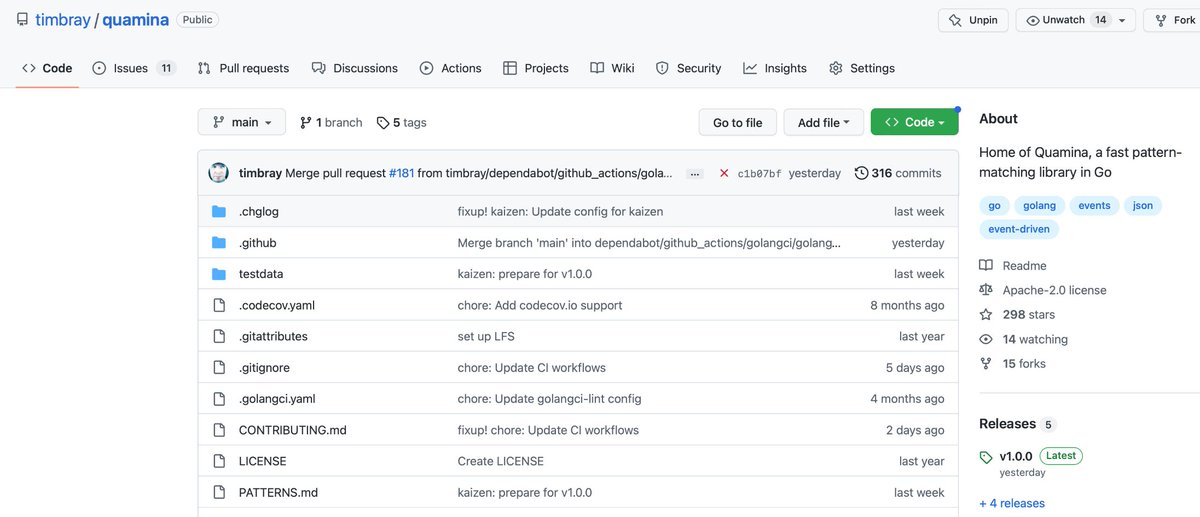Image resolution: width=1200 pixels, height=517 pixels.
Task: Click the tag icon next to 5 tags
Action: [383, 122]
